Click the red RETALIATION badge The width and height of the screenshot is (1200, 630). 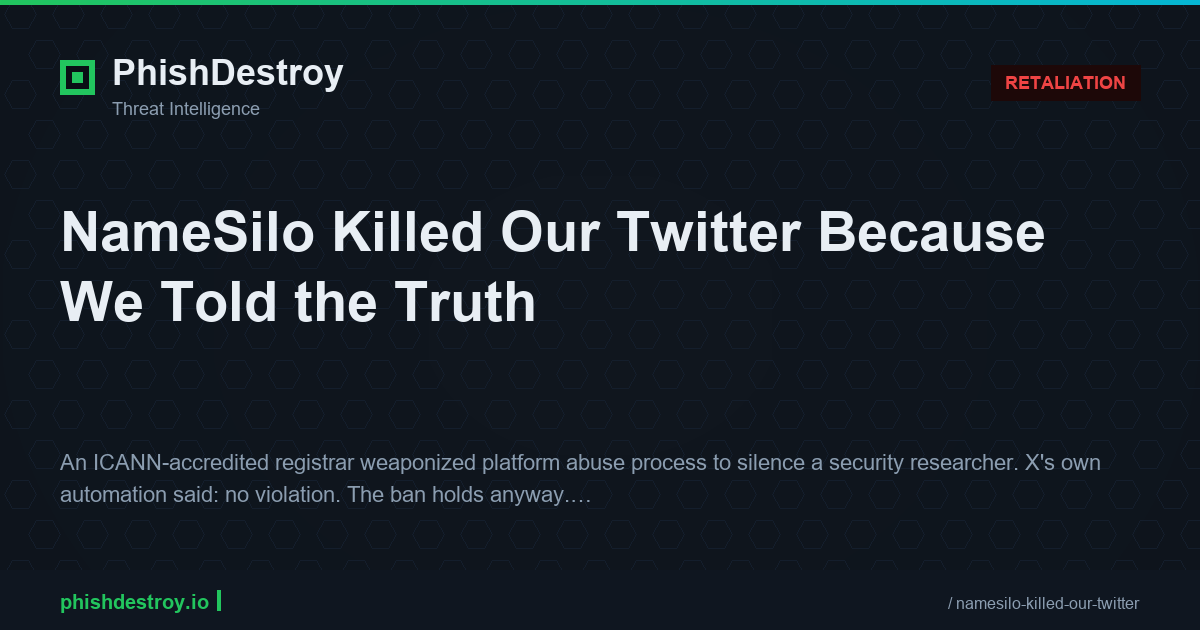[1065, 83]
